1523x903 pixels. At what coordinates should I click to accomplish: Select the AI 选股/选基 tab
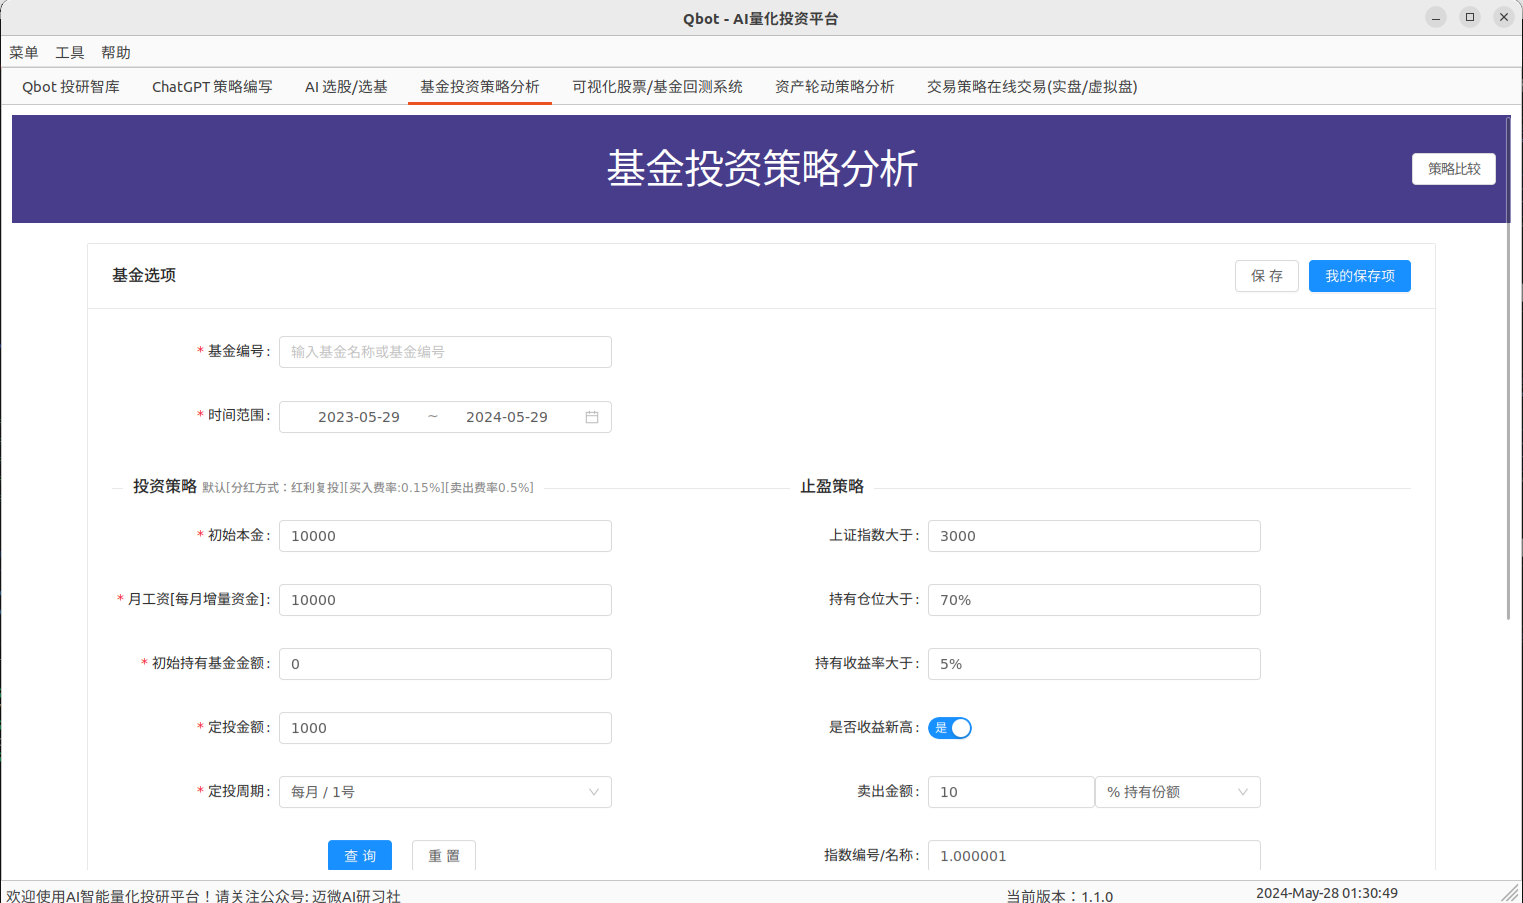coord(346,87)
